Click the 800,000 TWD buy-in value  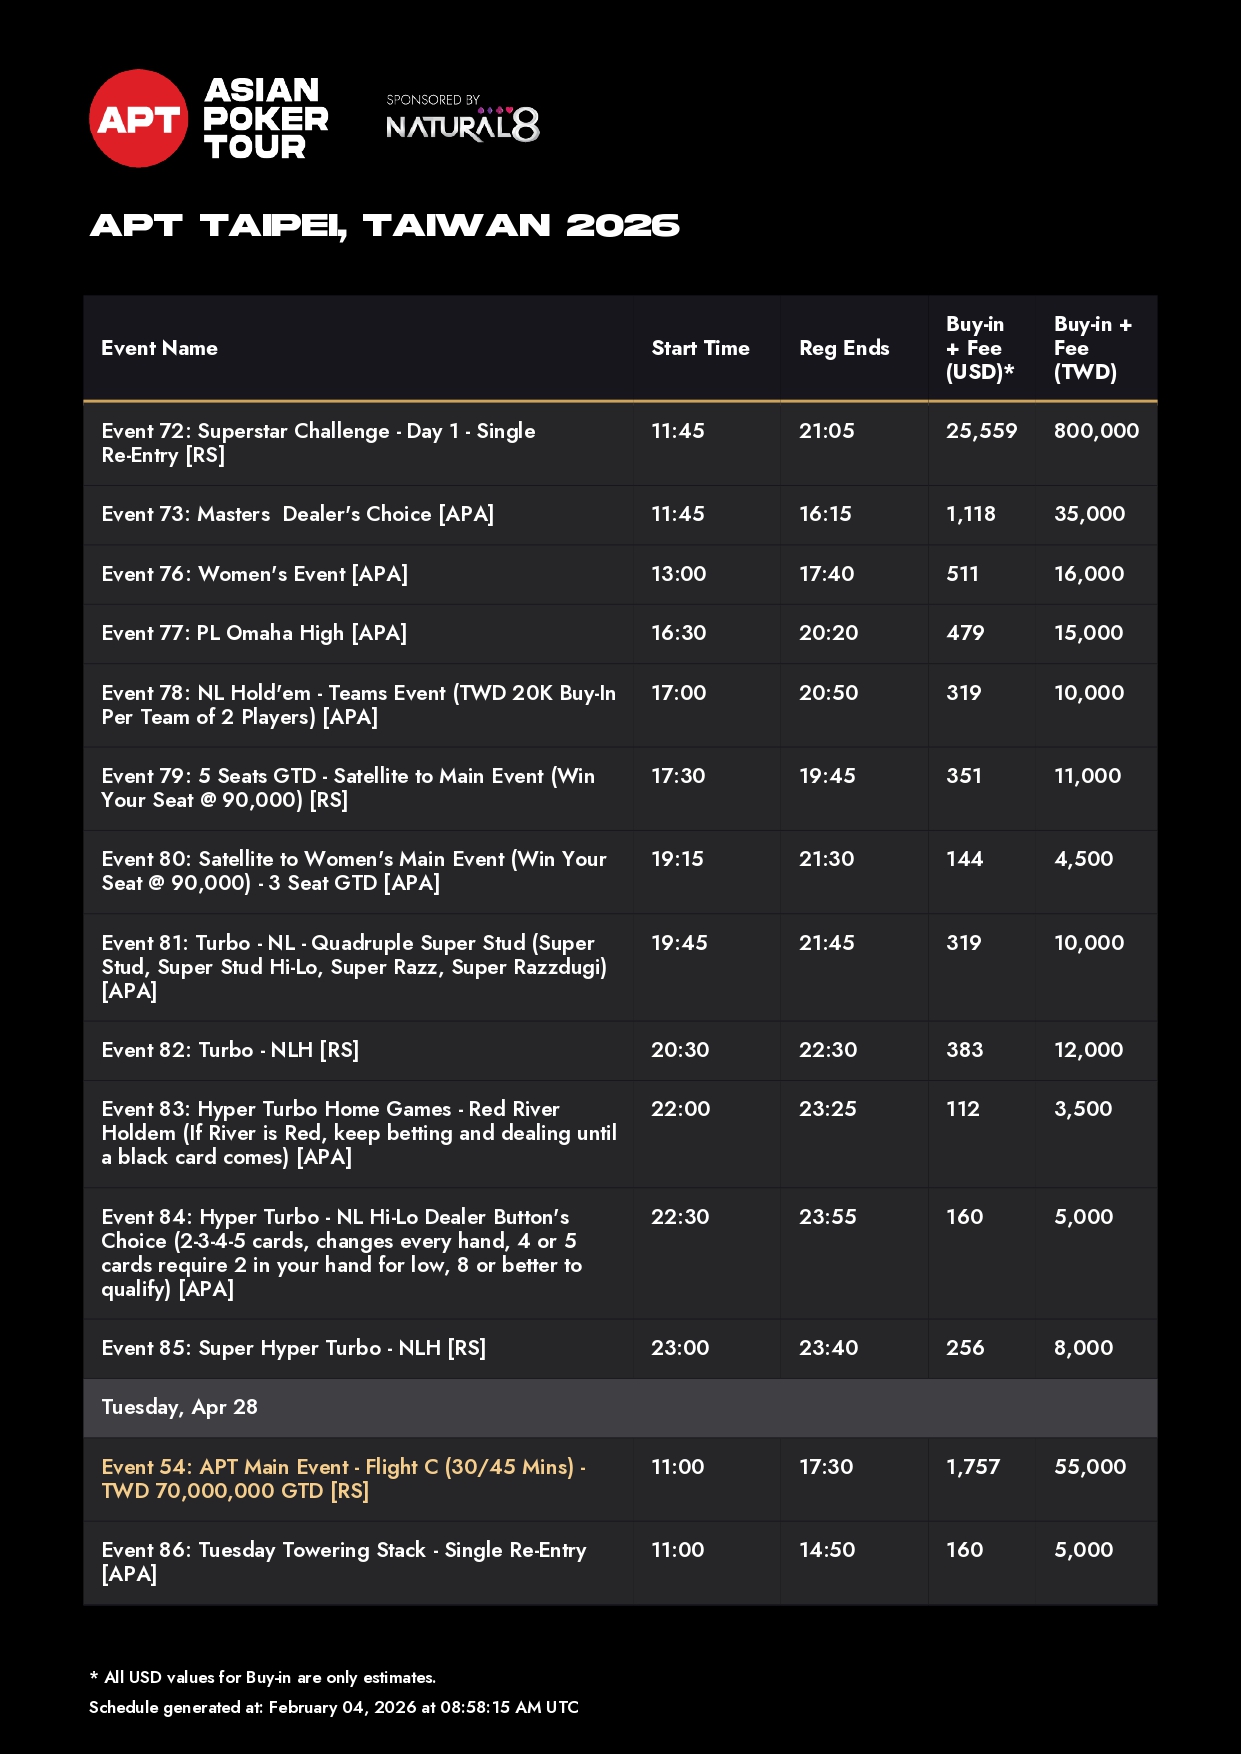(1096, 431)
